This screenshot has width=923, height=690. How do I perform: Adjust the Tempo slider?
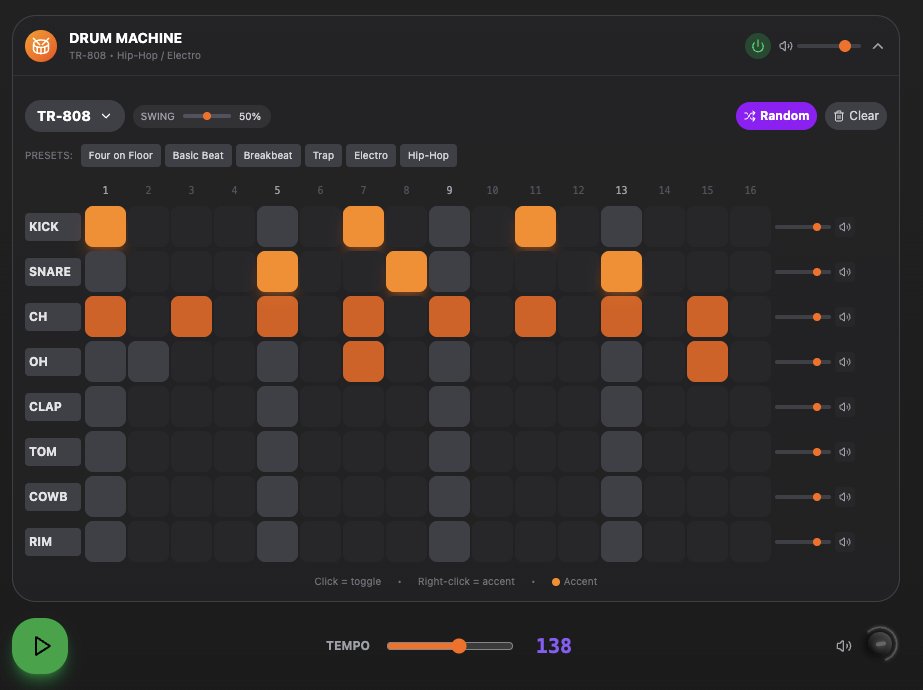[450, 646]
